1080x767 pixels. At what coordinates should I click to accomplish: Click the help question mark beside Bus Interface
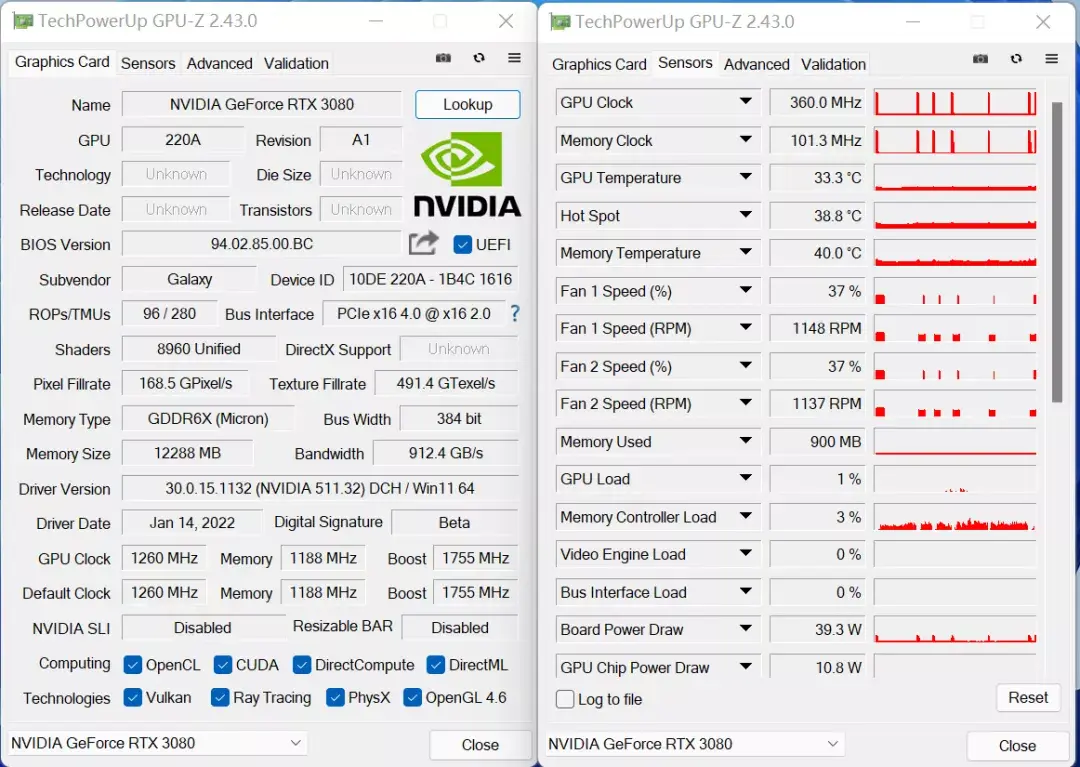tap(514, 313)
